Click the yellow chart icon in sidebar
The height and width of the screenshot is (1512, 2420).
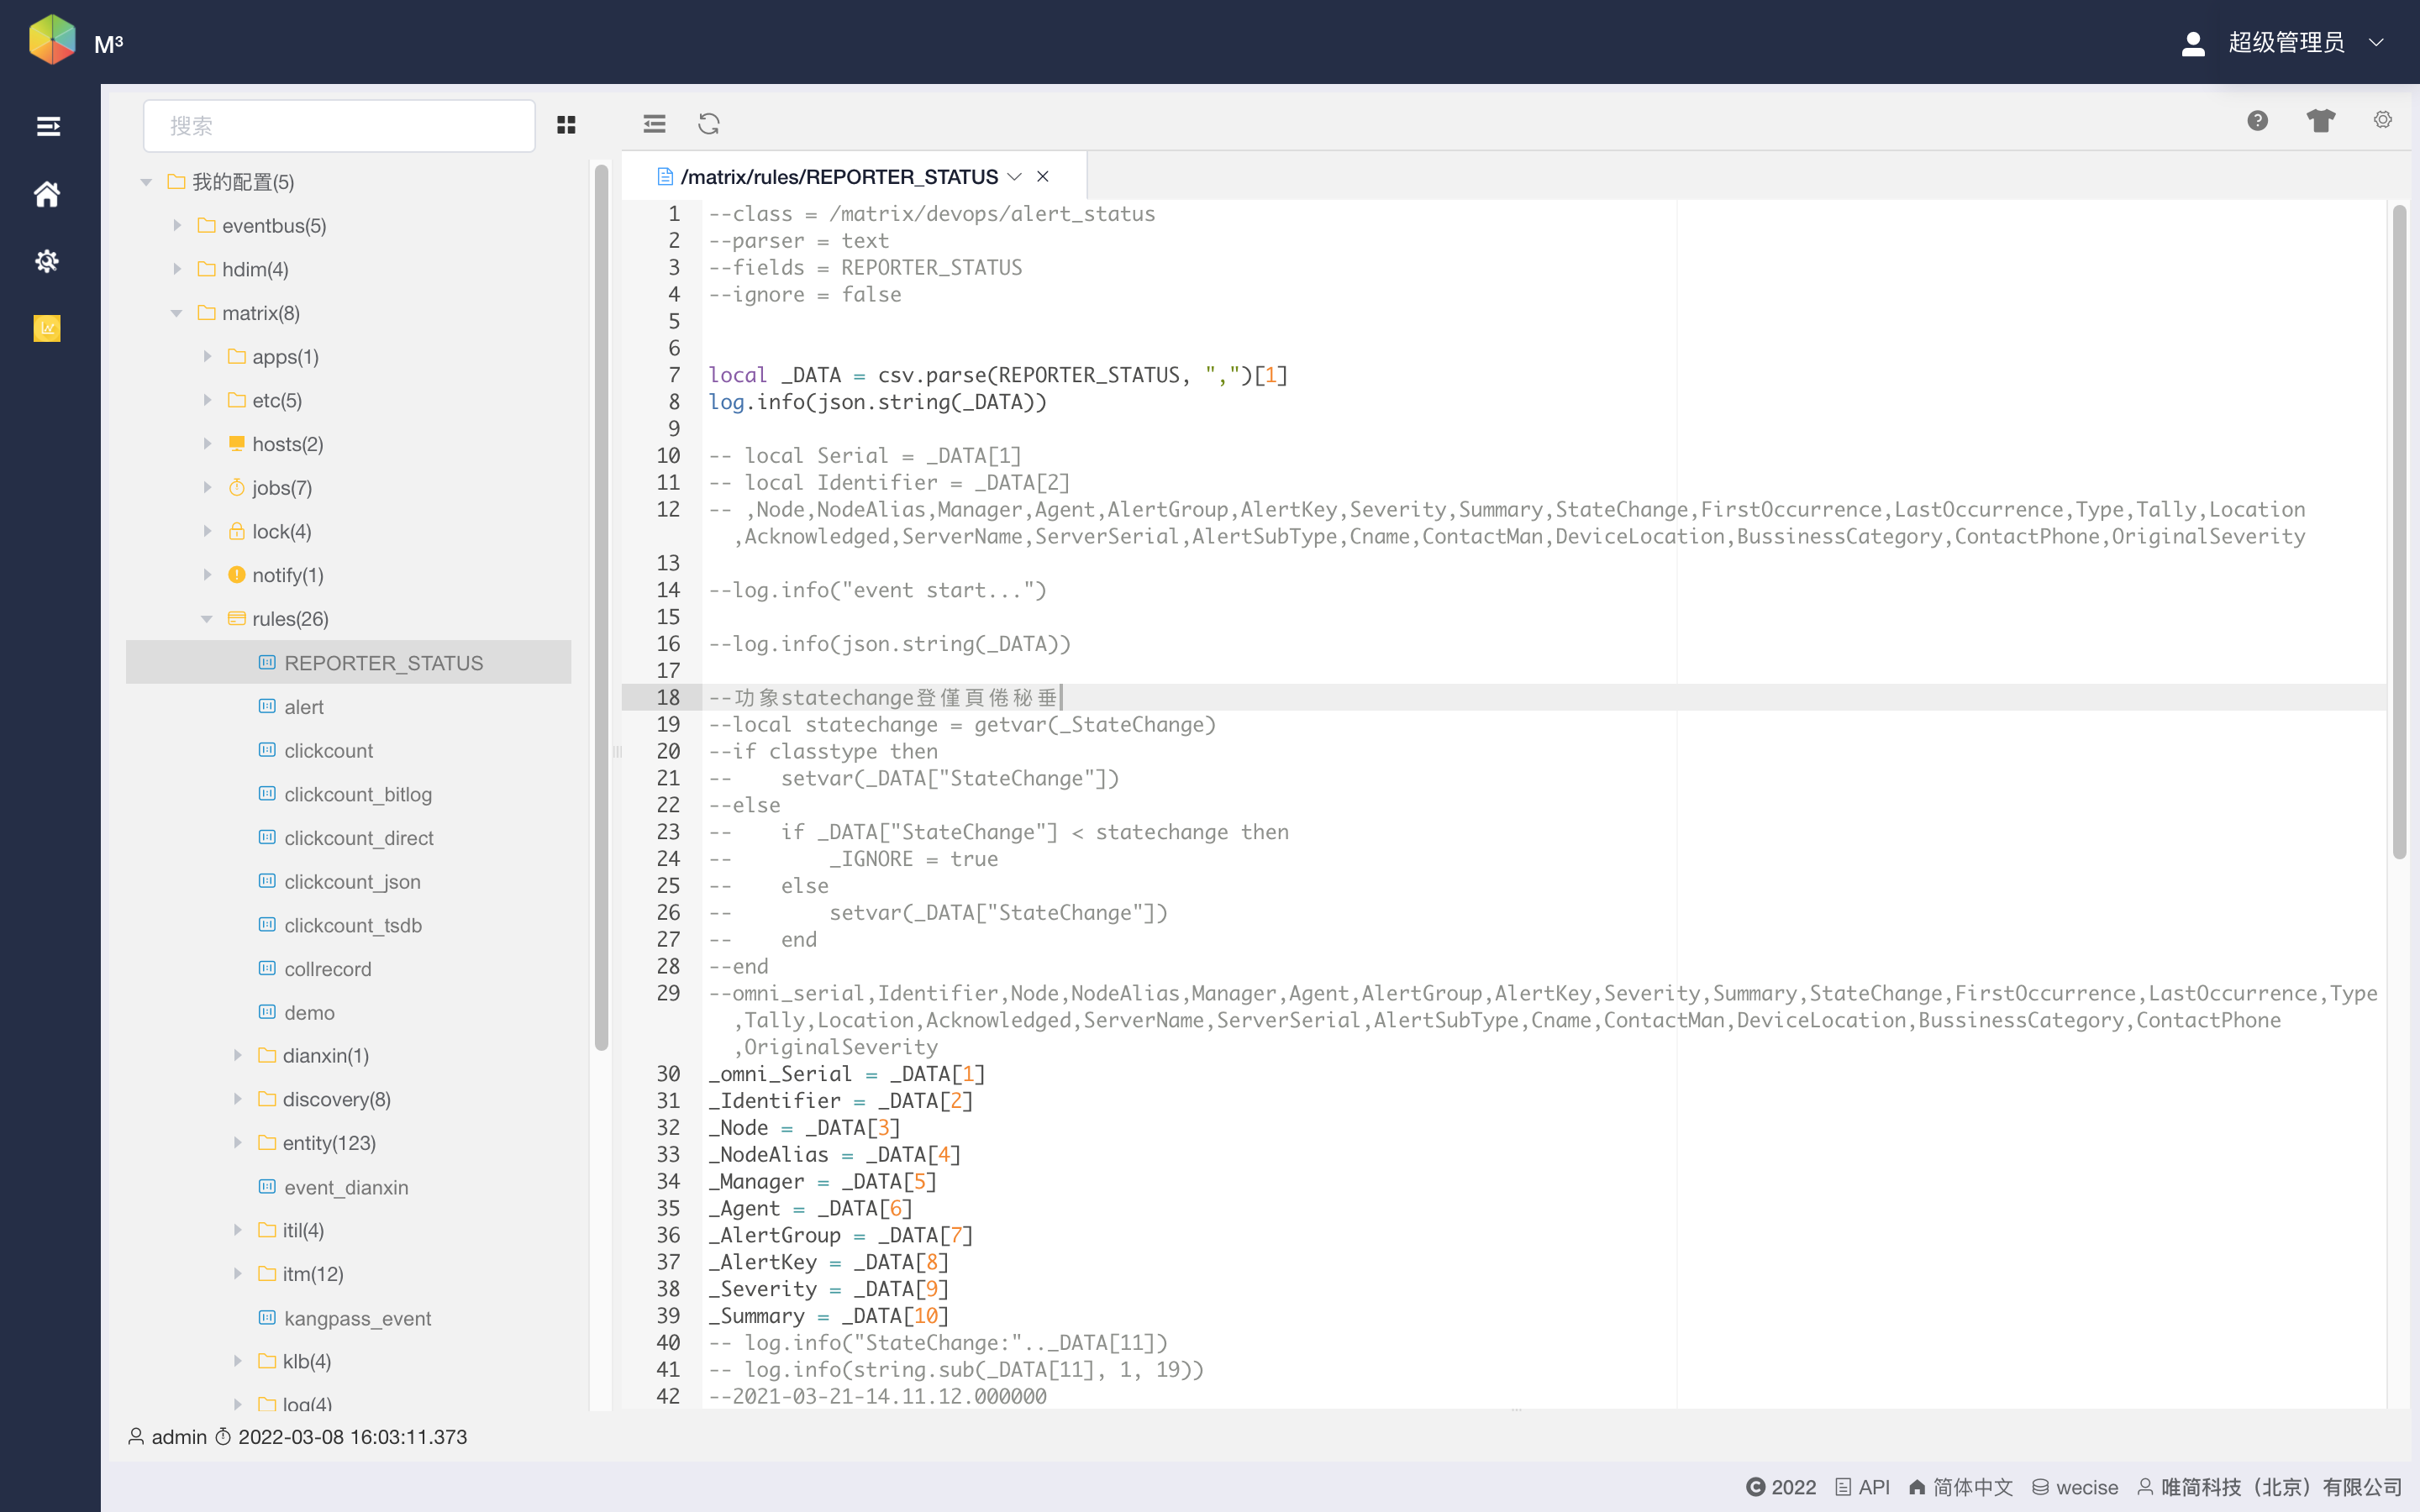(x=47, y=328)
